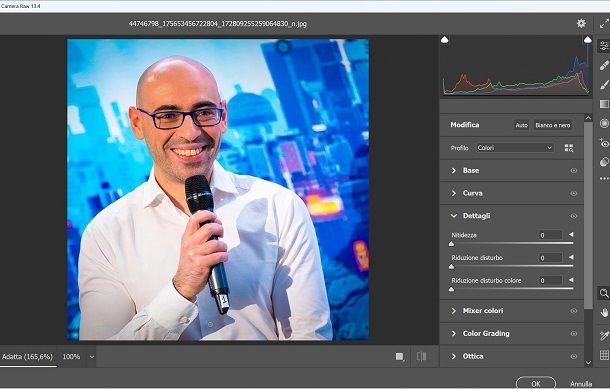This screenshot has width=610, height=389.
Task: Click the 100% zoom option
Action: click(71, 356)
